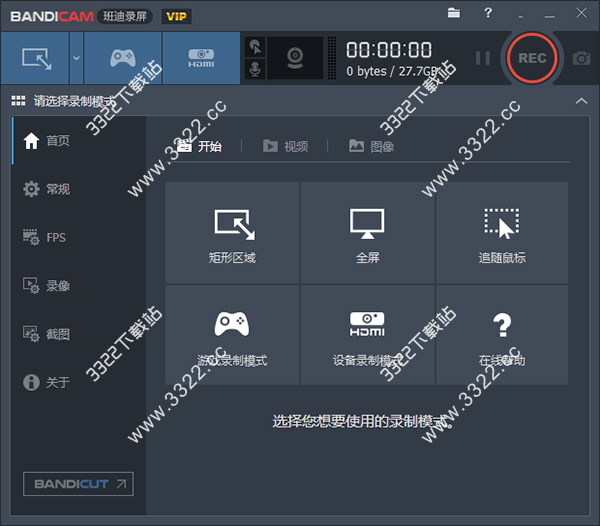Image resolution: width=600 pixels, height=526 pixels.
Task: Choose the 设备录制模式 tile
Action: tap(367, 335)
